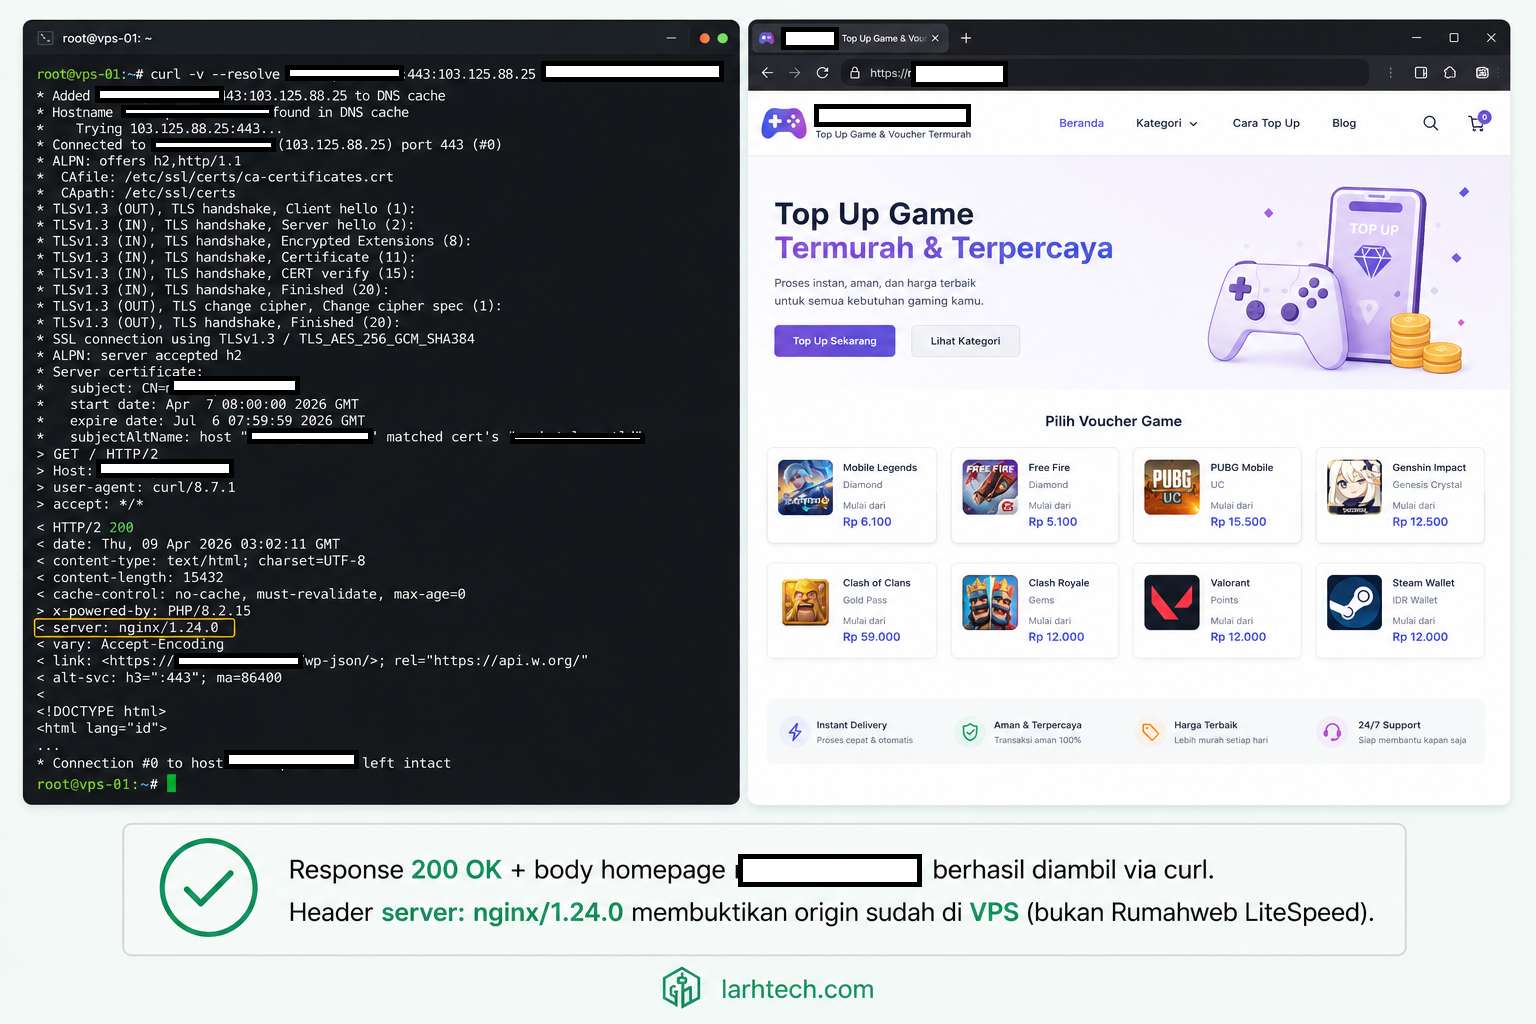1536x1024 pixels.
Task: Click the terminal prompt cursor on last line
Action: [171, 784]
